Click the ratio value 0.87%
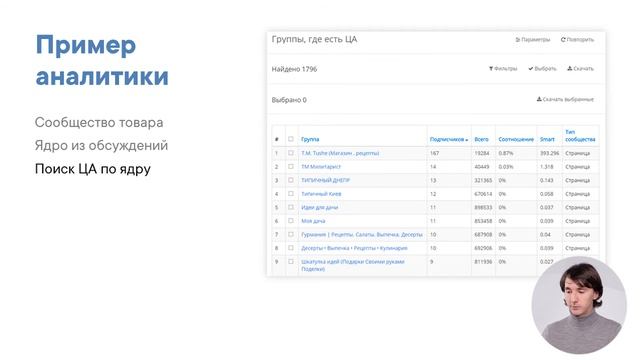The height and width of the screenshot is (360, 640). pyautogui.click(x=506, y=153)
